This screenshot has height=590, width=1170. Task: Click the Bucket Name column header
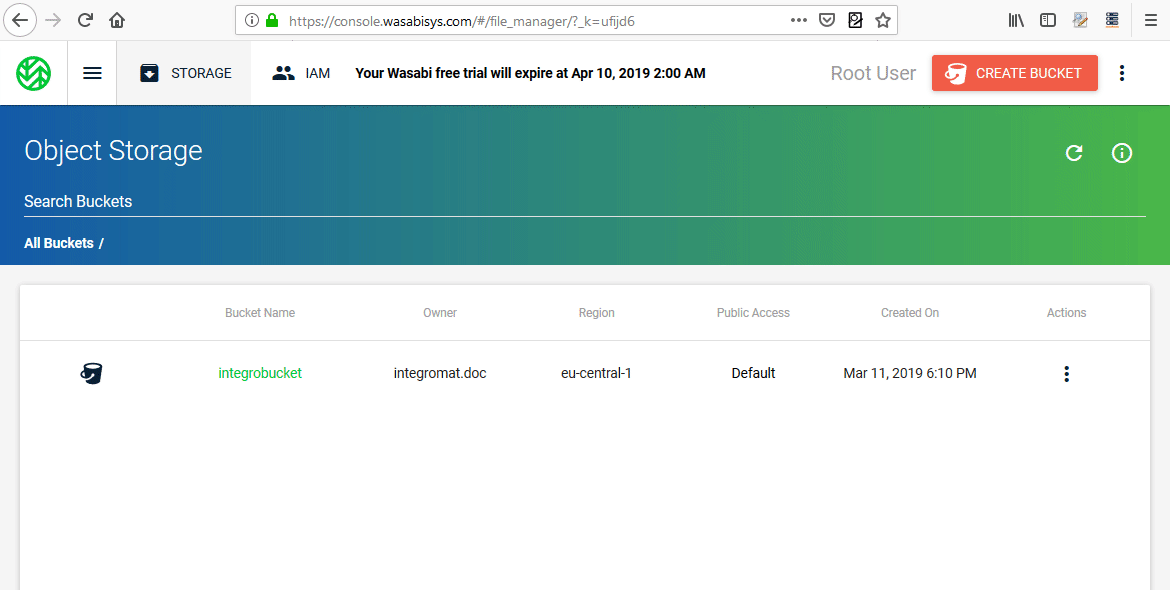[x=260, y=313]
